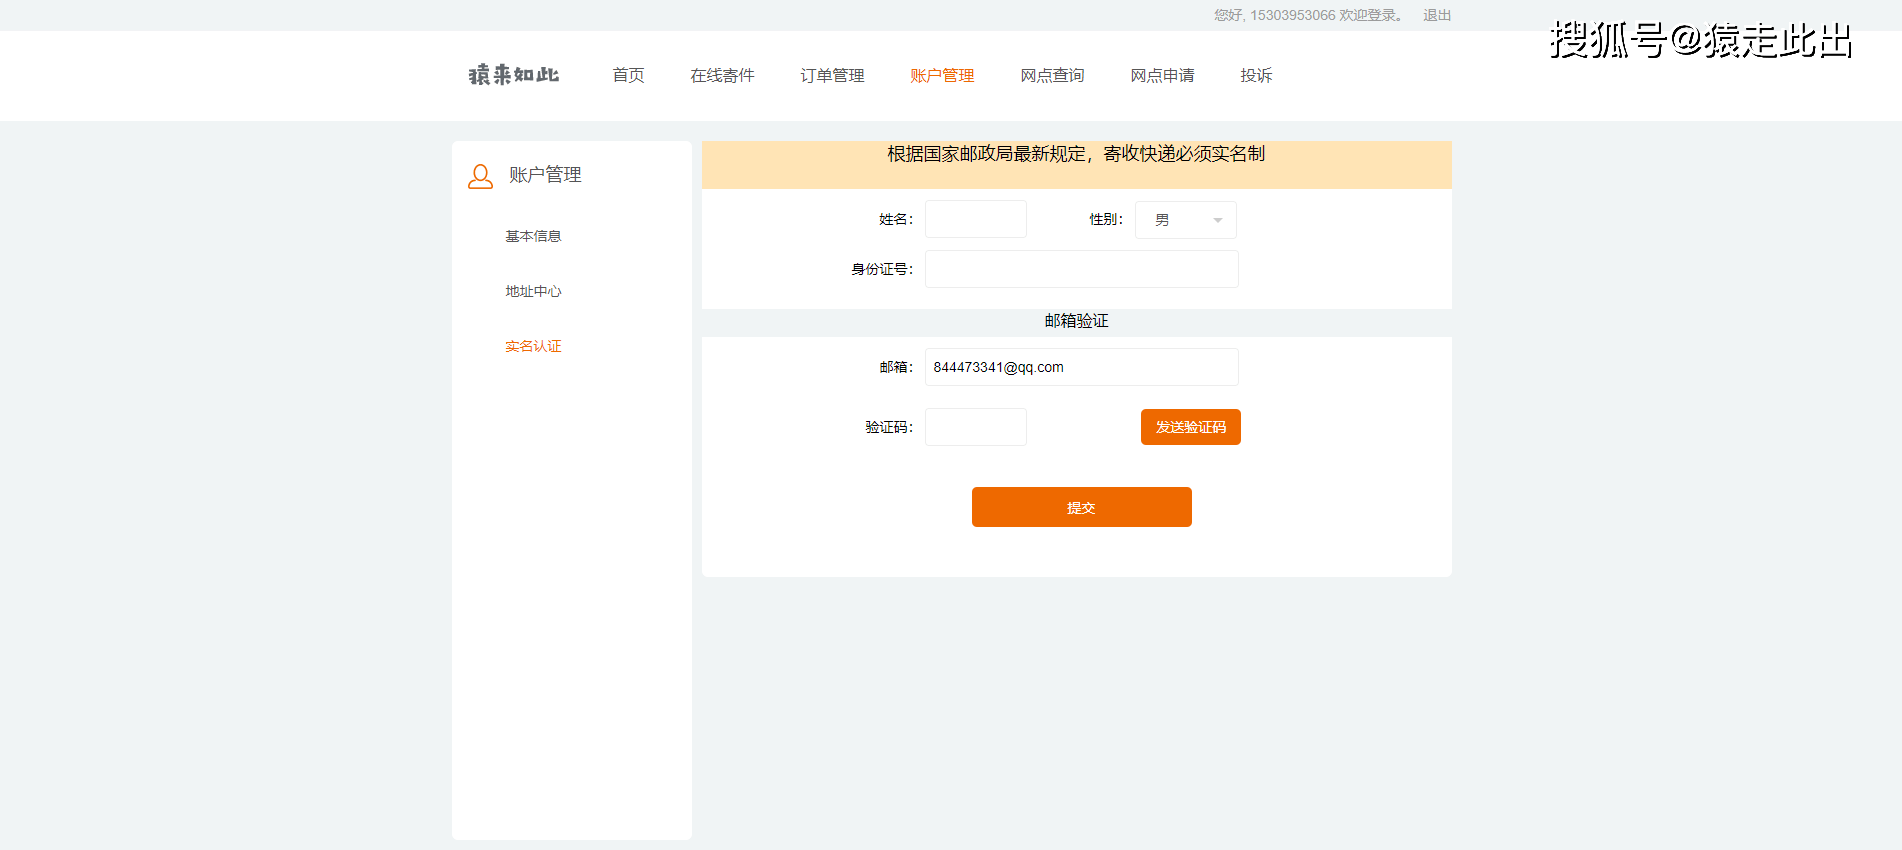Click the 退出 logout link
1902x850 pixels.
(x=1437, y=15)
